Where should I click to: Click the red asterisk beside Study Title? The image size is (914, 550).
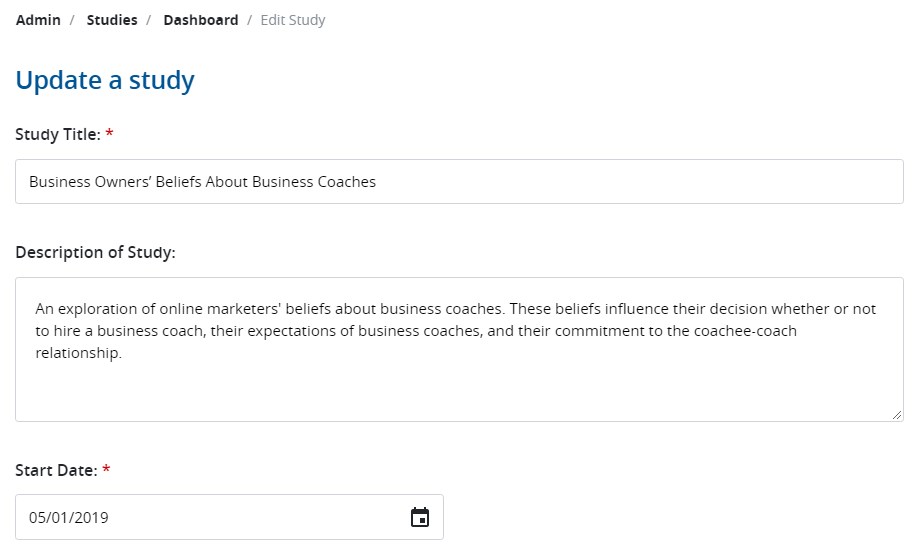(x=109, y=134)
